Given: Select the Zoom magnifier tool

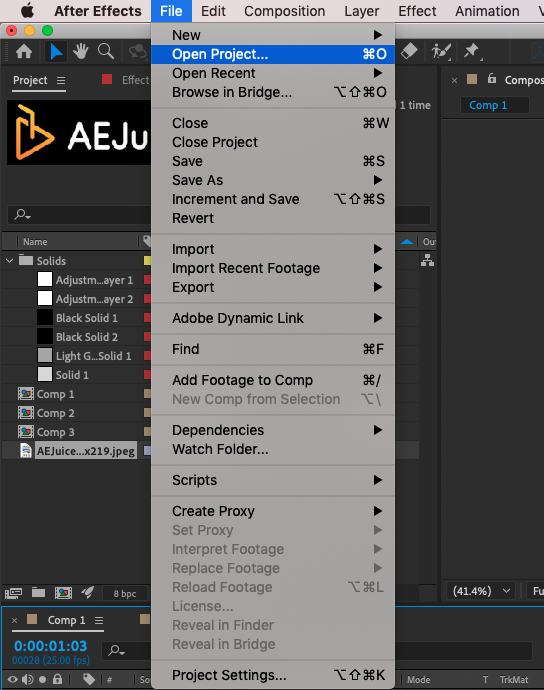Looking at the screenshot, I should point(106,51).
